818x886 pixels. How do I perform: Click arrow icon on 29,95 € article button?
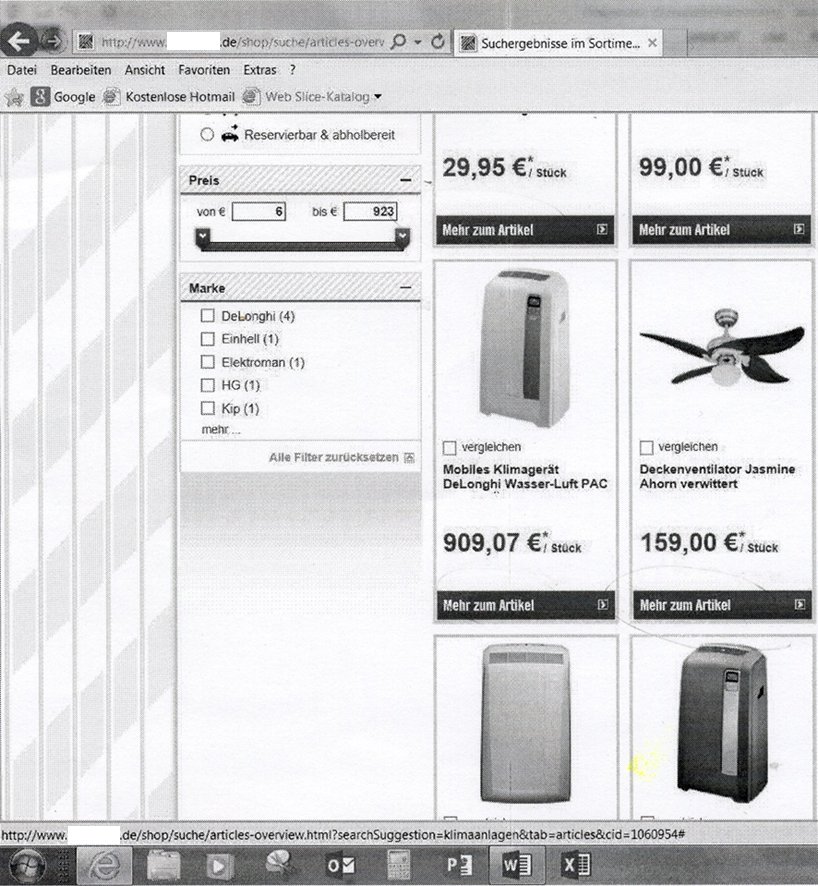tap(602, 229)
